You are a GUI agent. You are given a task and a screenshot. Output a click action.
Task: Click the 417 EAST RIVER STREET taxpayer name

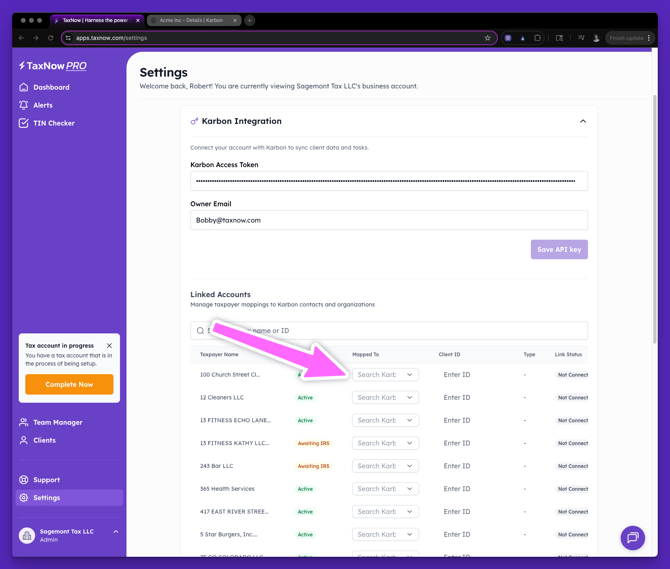pyautogui.click(x=234, y=512)
